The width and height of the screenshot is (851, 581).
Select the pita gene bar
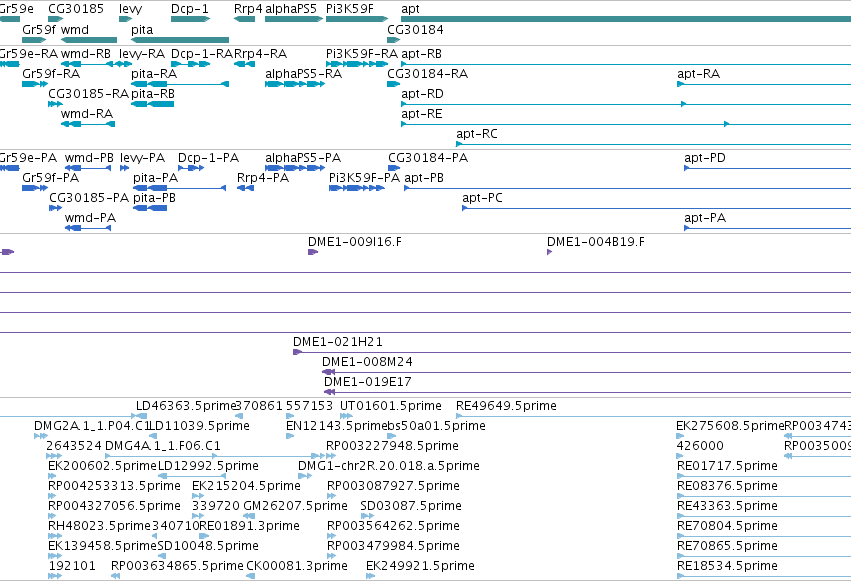pyautogui.click(x=180, y=40)
